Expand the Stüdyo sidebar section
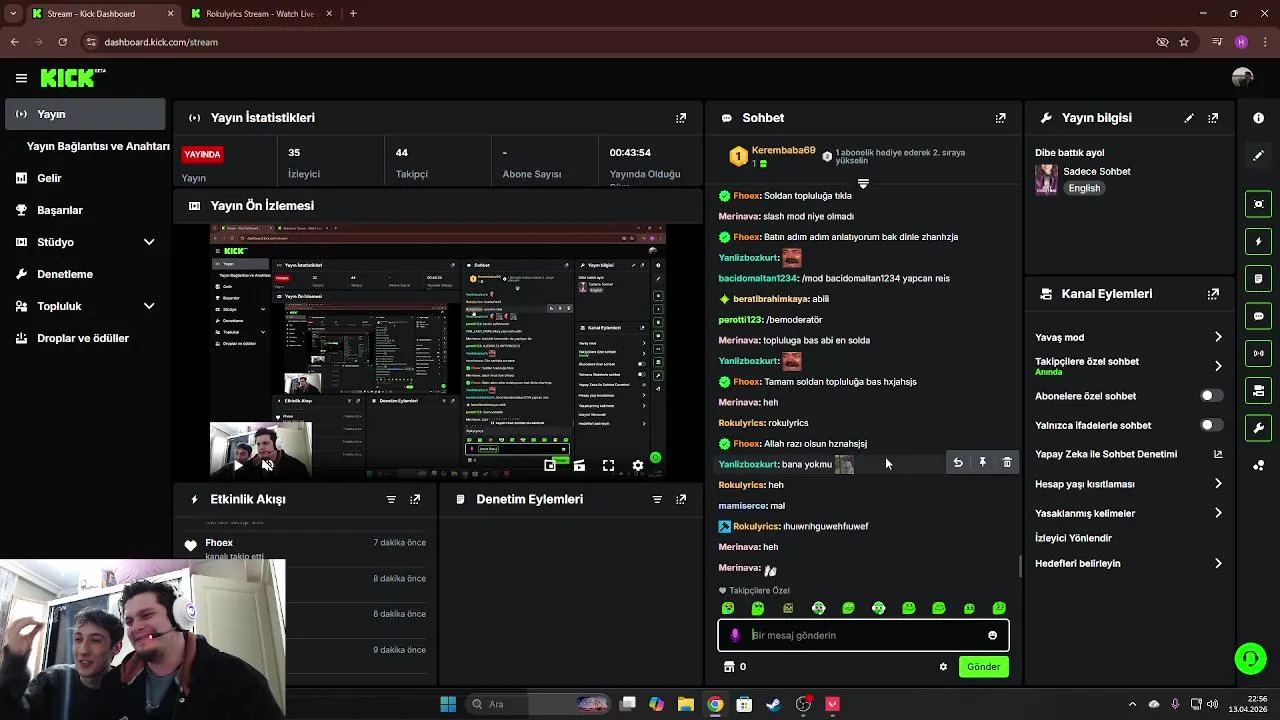The width and height of the screenshot is (1280, 720). [x=149, y=242]
